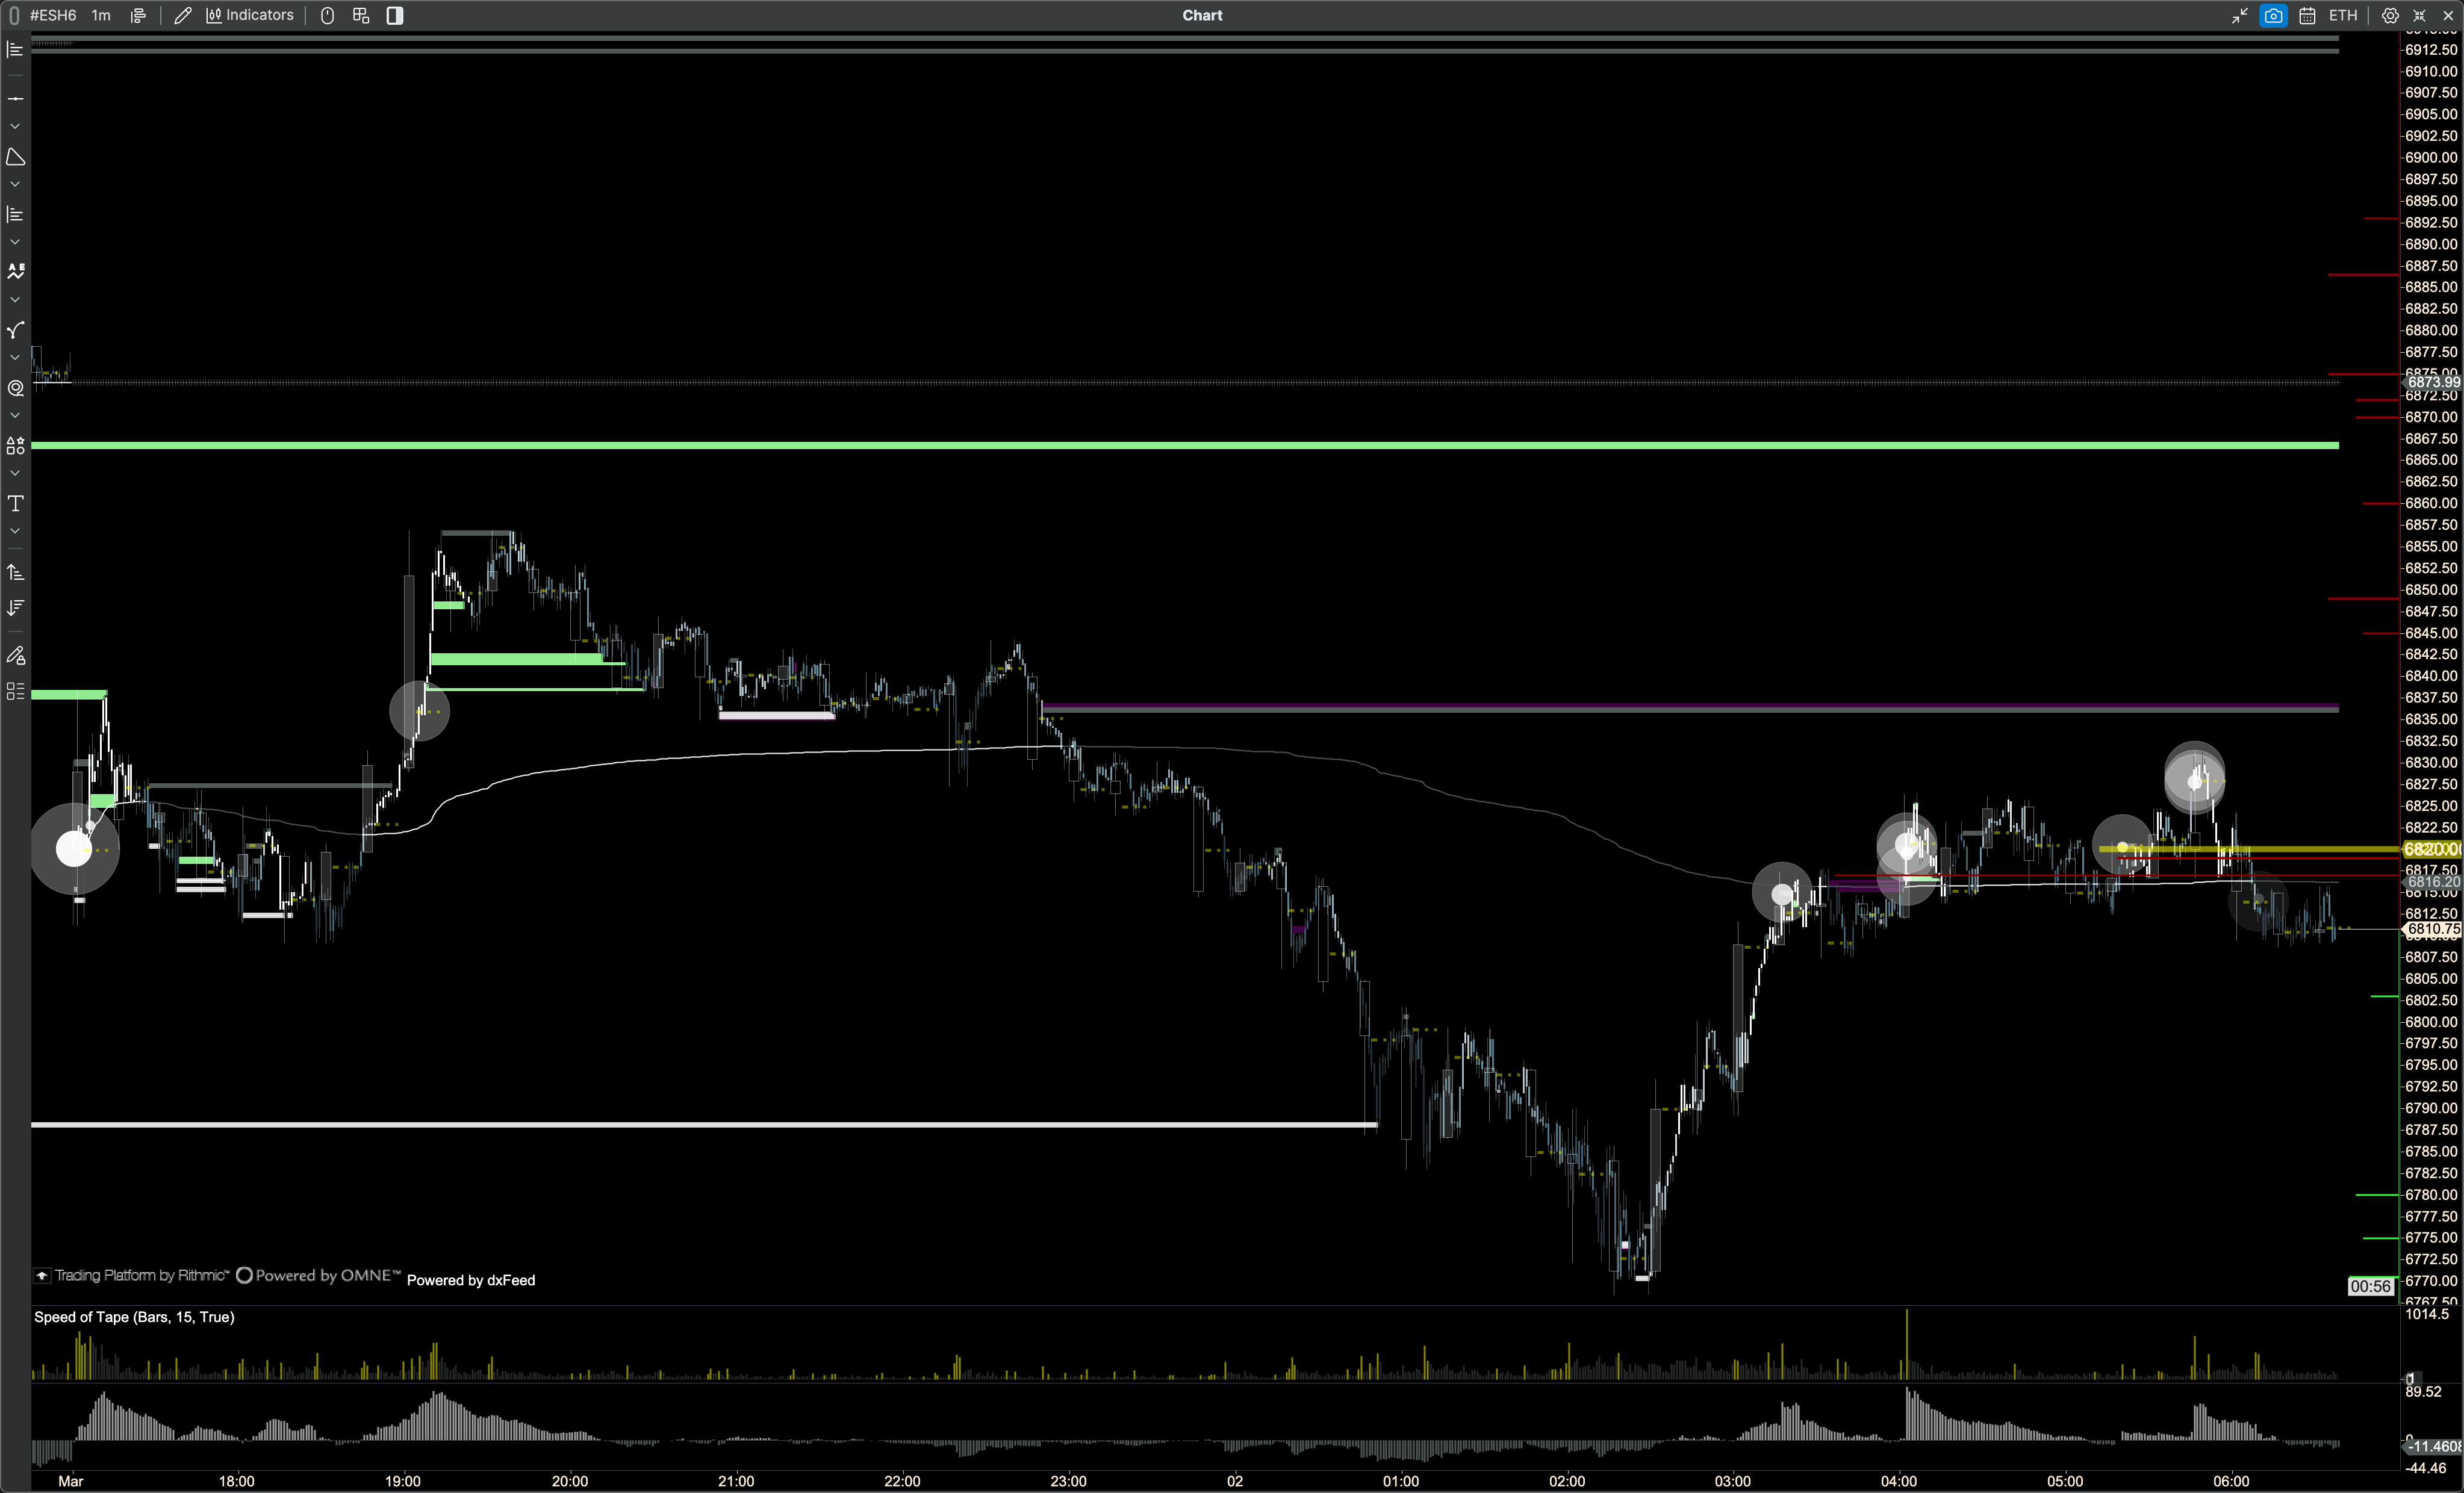Select the text drawing tool

click(15, 503)
